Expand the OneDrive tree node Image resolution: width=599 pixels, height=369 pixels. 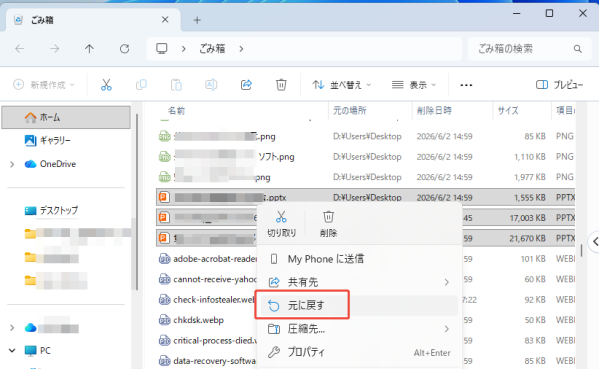12,164
